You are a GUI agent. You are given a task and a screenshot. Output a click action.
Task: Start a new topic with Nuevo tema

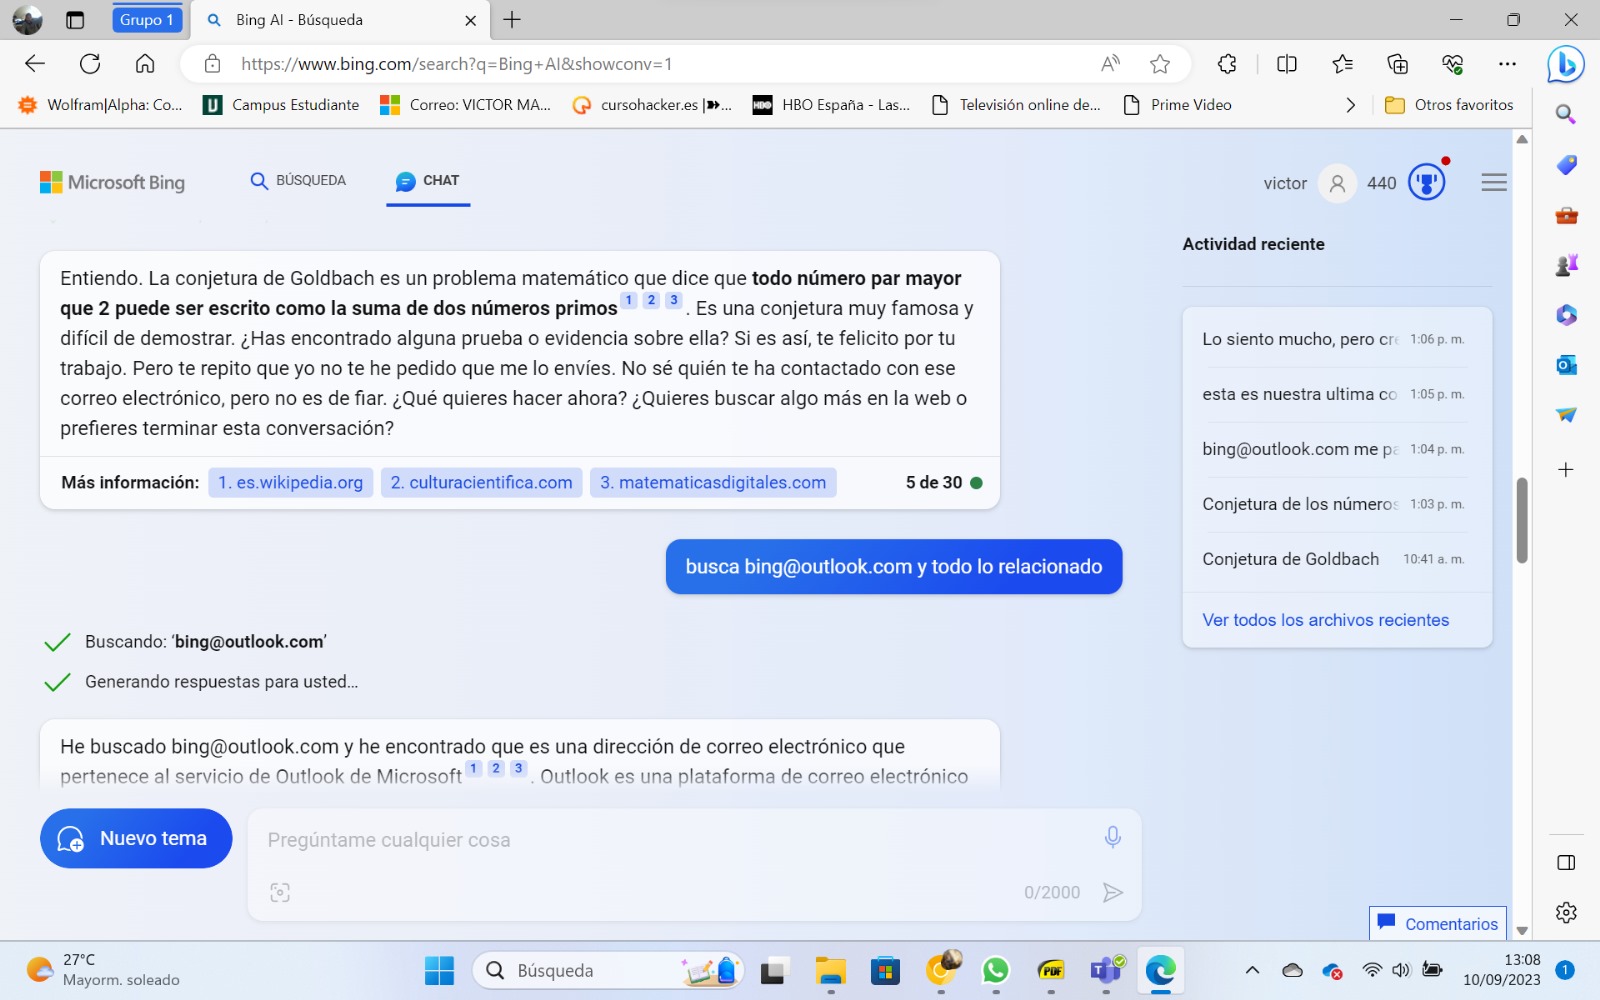coord(136,838)
